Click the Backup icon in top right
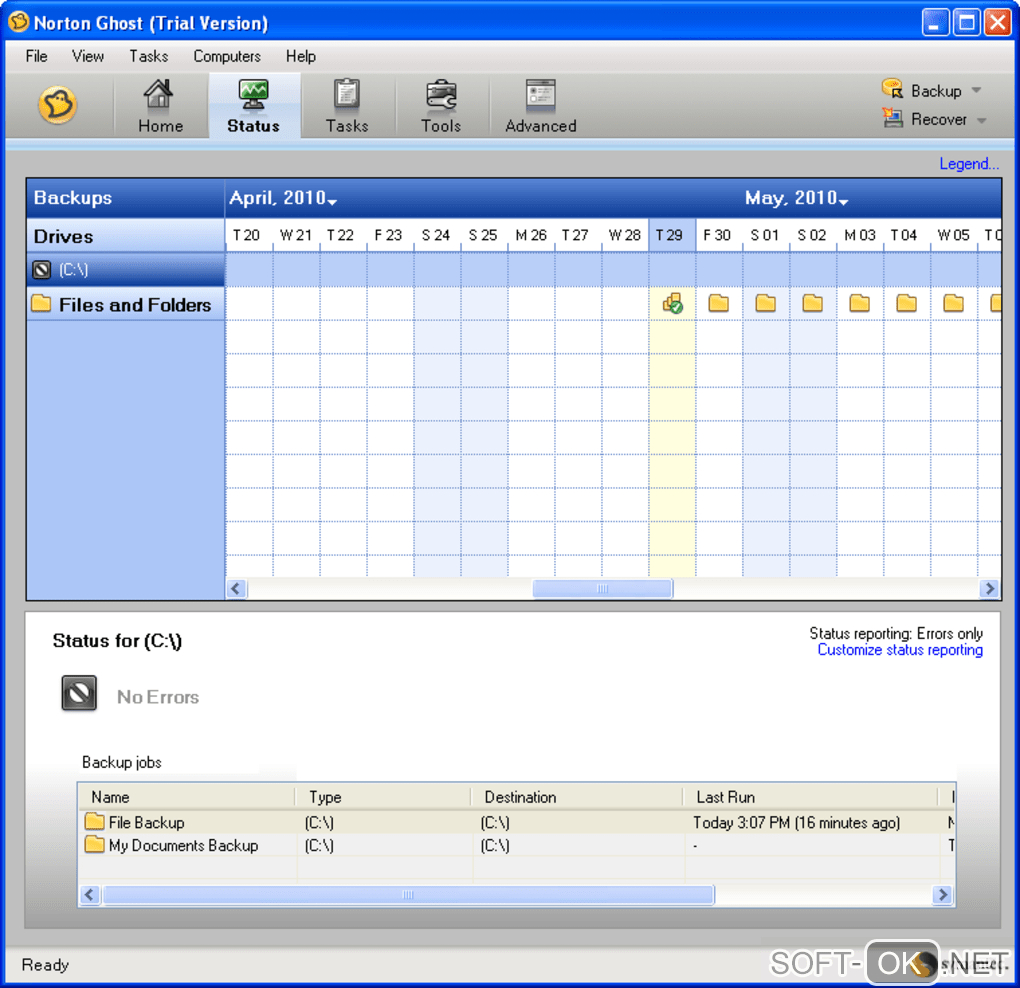This screenshot has width=1020, height=988. click(892, 88)
